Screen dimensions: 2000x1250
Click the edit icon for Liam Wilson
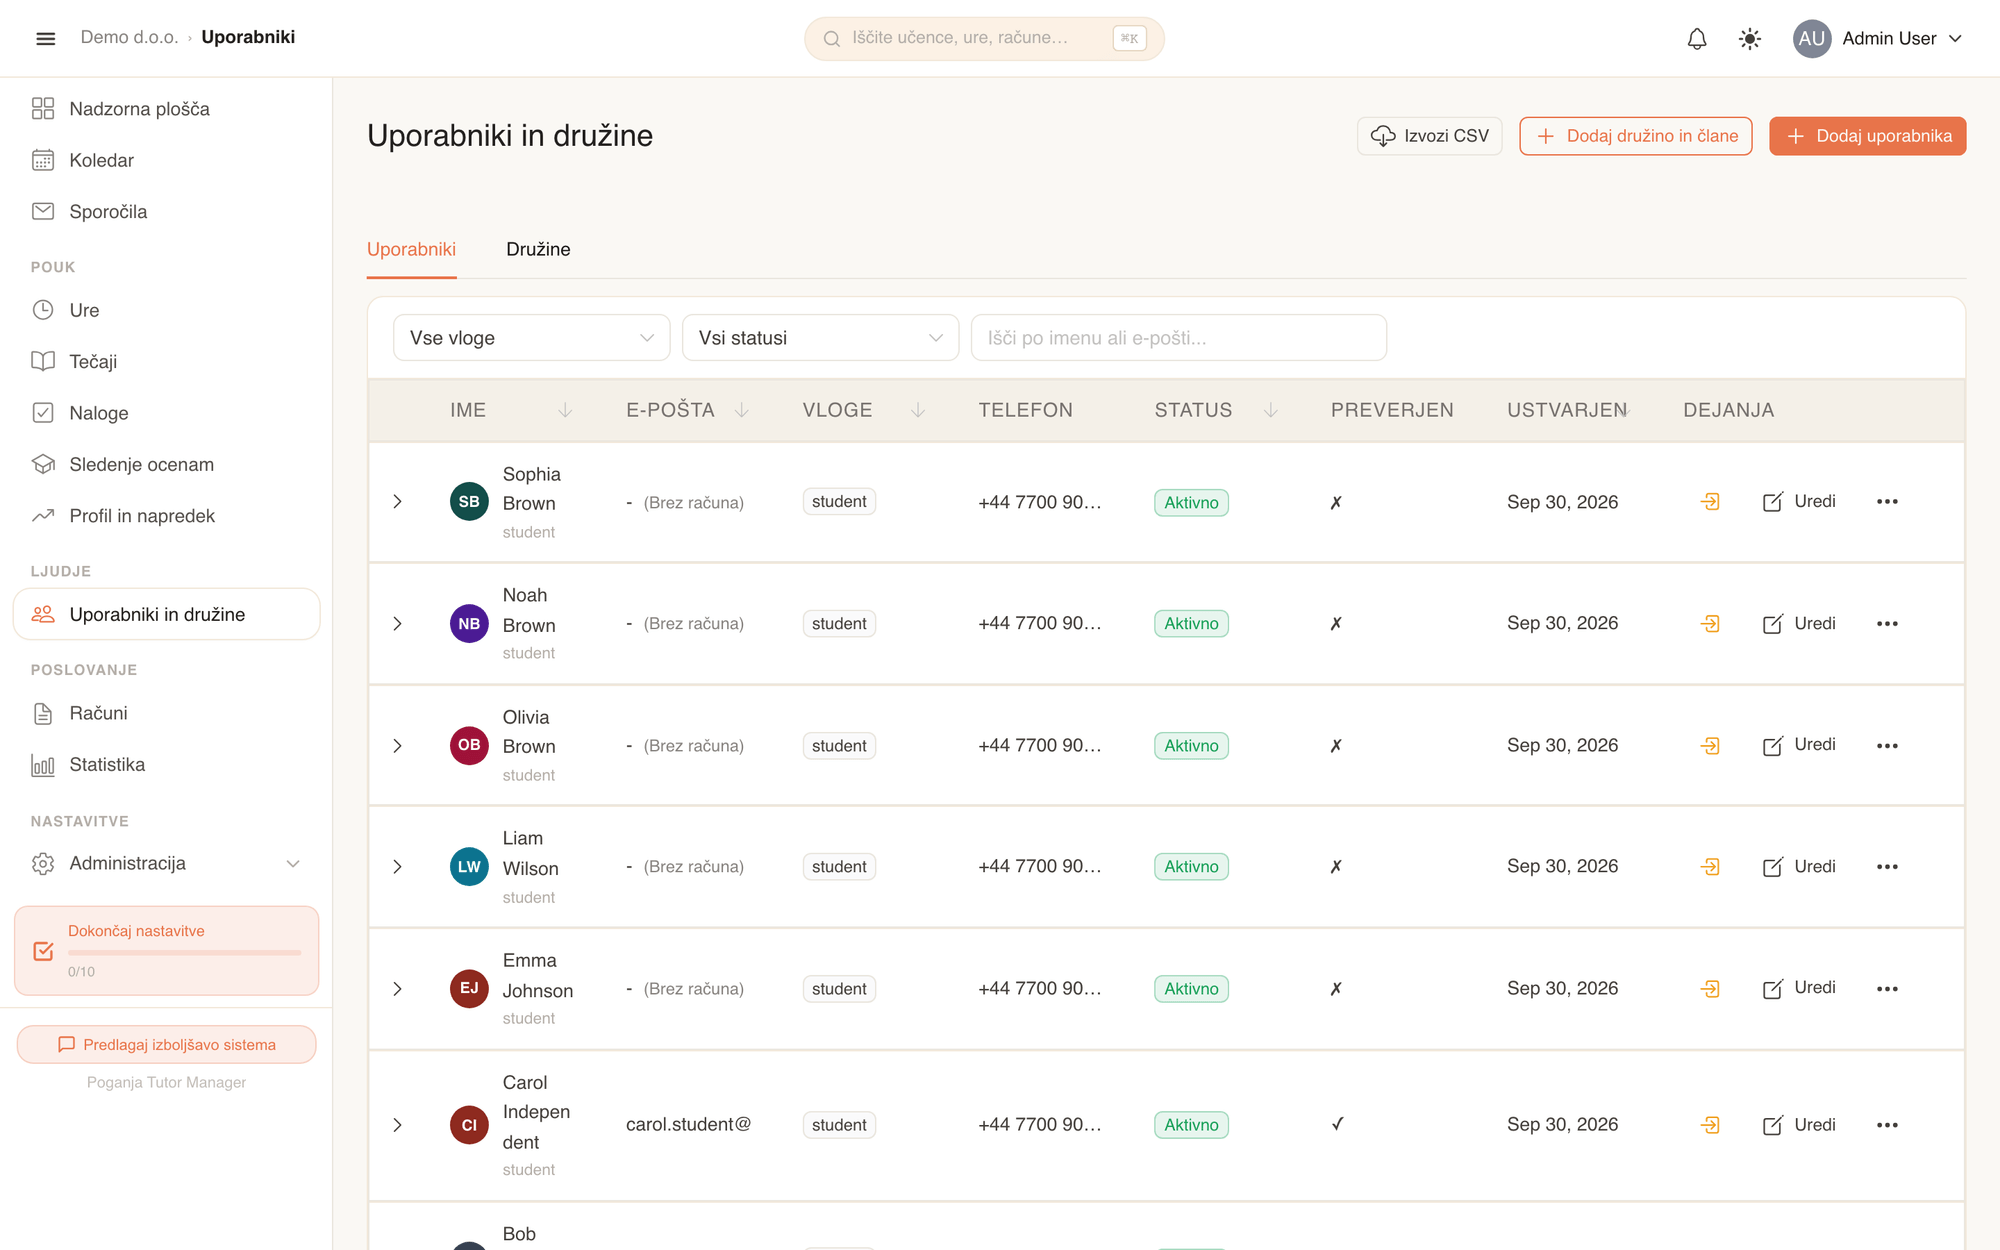pos(1773,867)
